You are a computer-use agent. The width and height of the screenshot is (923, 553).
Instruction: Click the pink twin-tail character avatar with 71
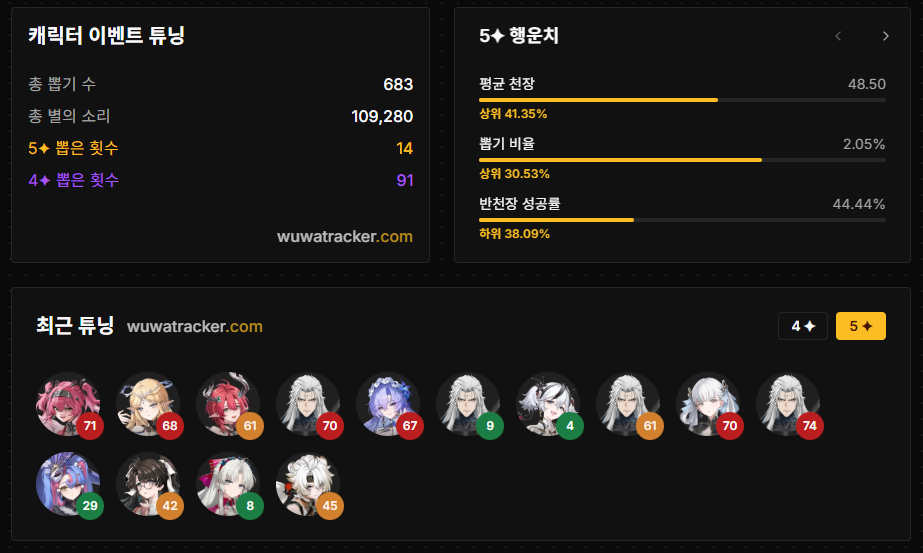[x=68, y=404]
